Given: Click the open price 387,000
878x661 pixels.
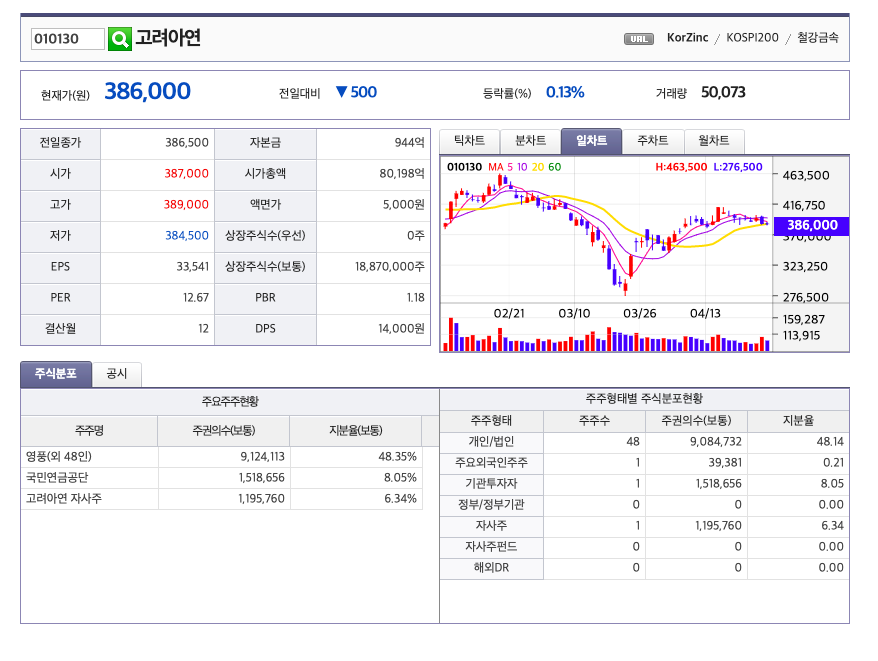Looking at the screenshot, I should pyautogui.click(x=186, y=174).
